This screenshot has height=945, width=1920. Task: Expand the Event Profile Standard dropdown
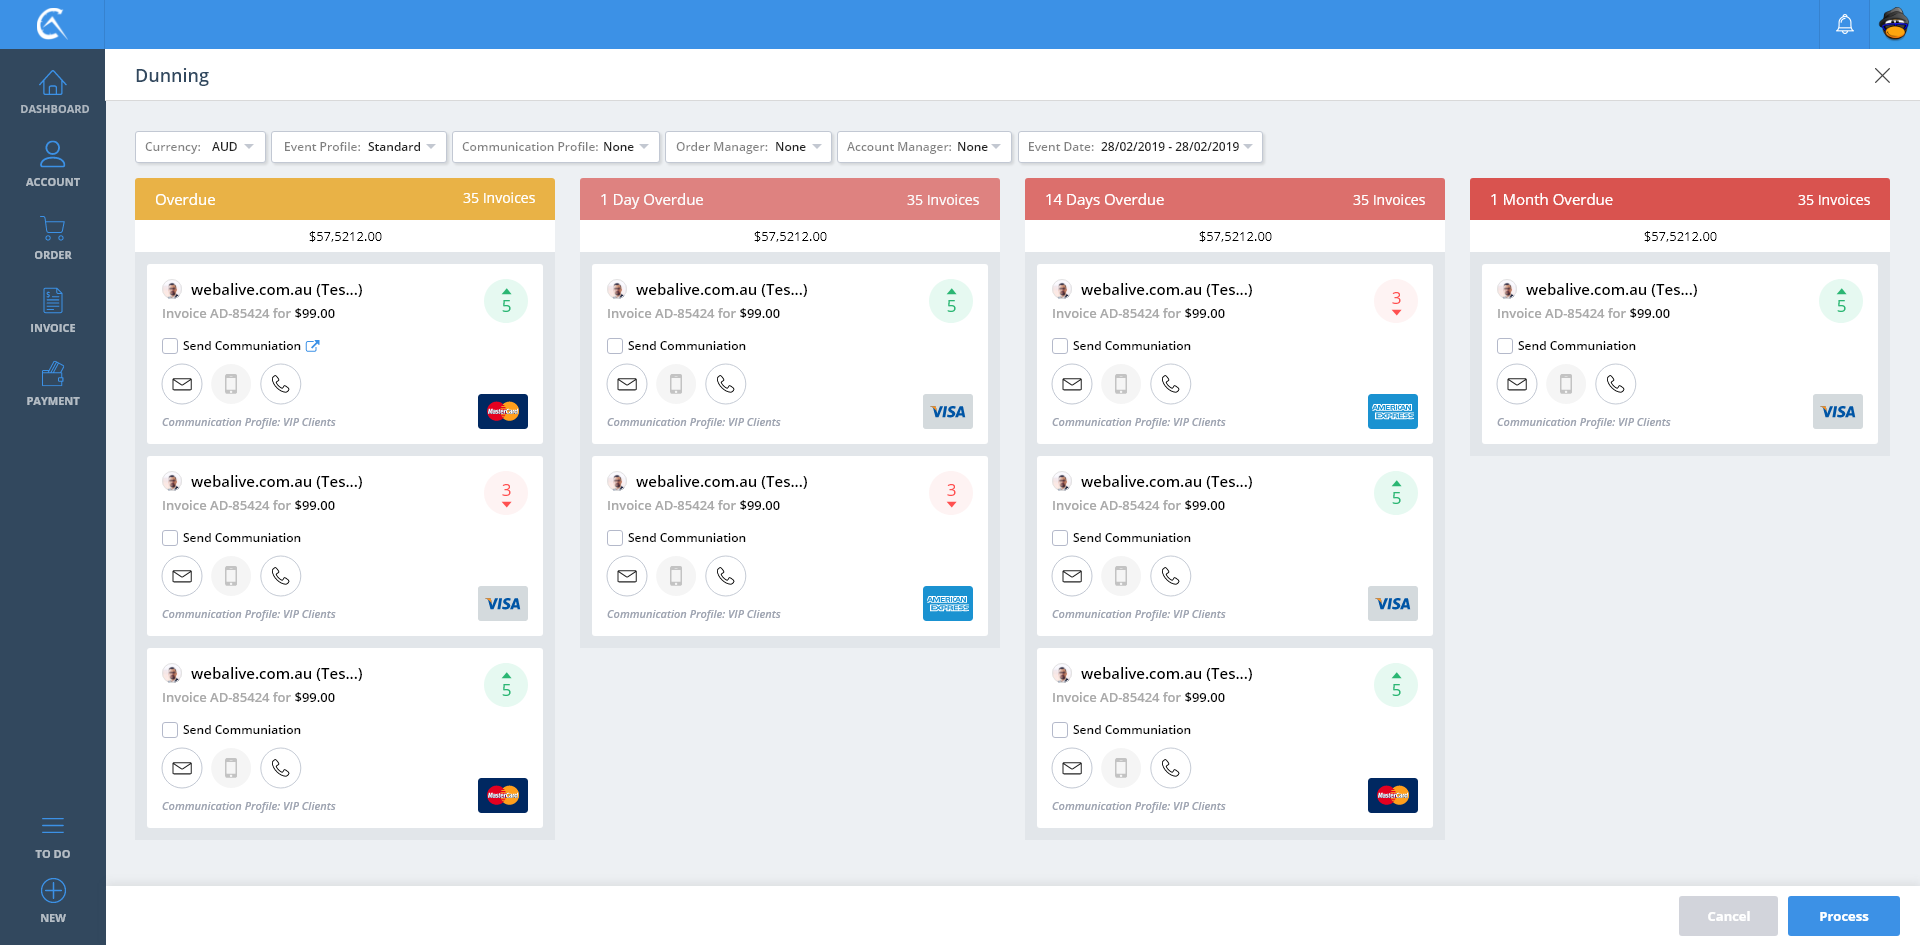(x=360, y=147)
